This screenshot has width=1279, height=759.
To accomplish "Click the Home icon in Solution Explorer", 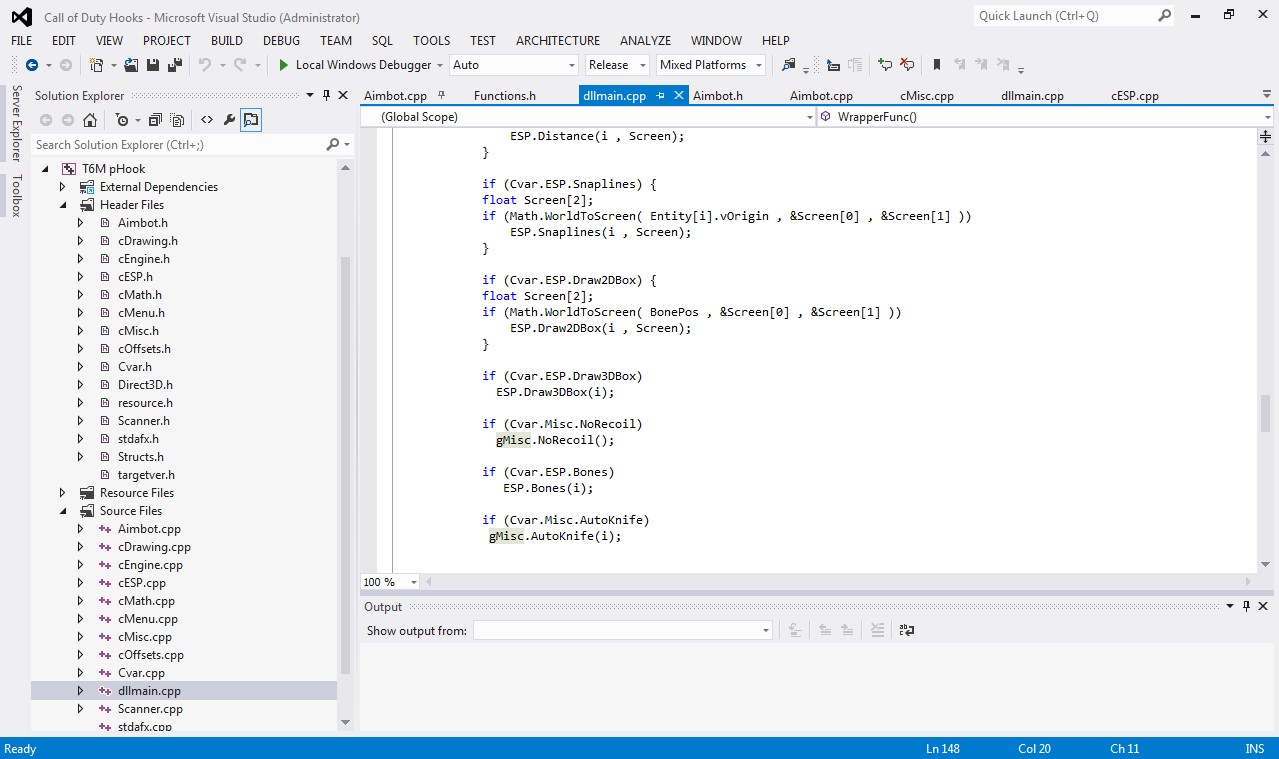I will click(90, 120).
